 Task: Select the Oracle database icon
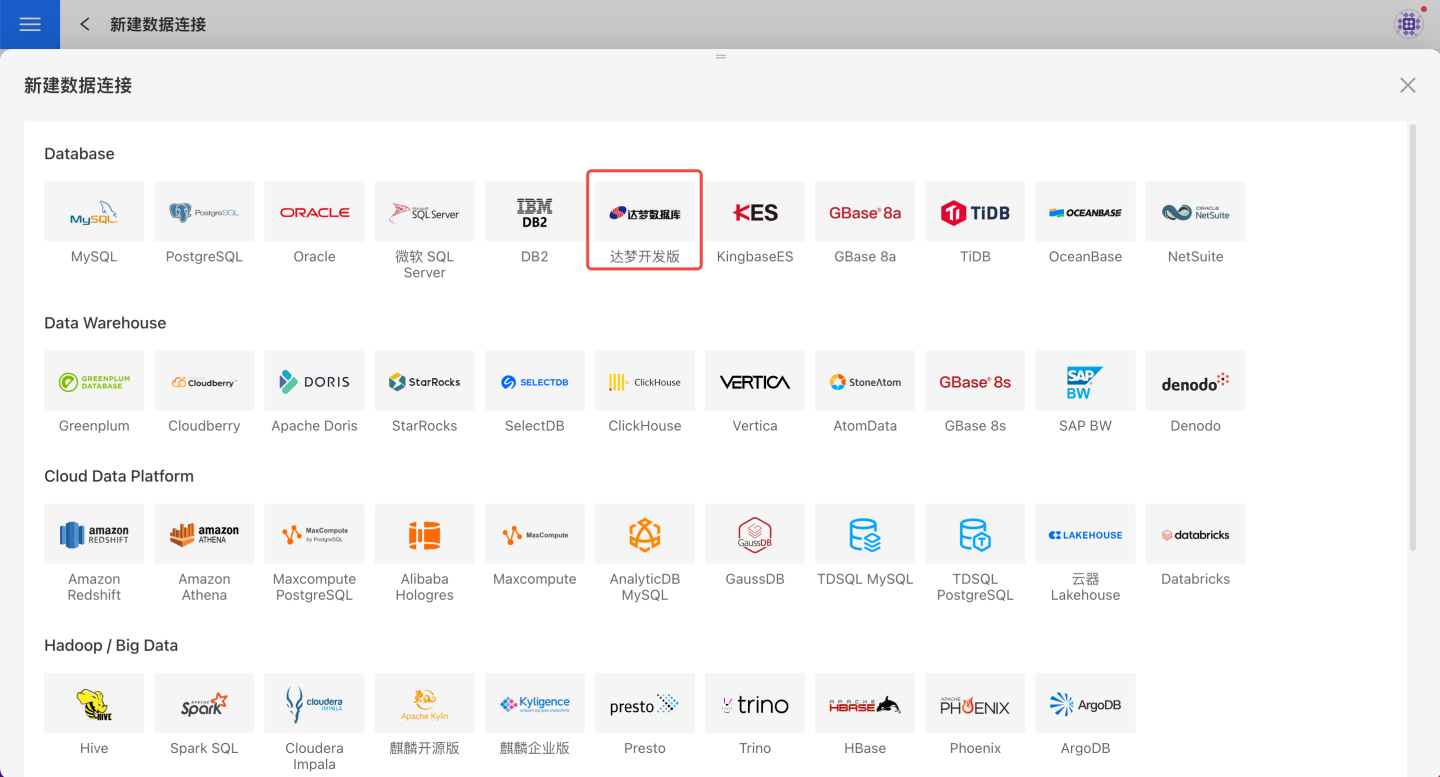(x=314, y=212)
